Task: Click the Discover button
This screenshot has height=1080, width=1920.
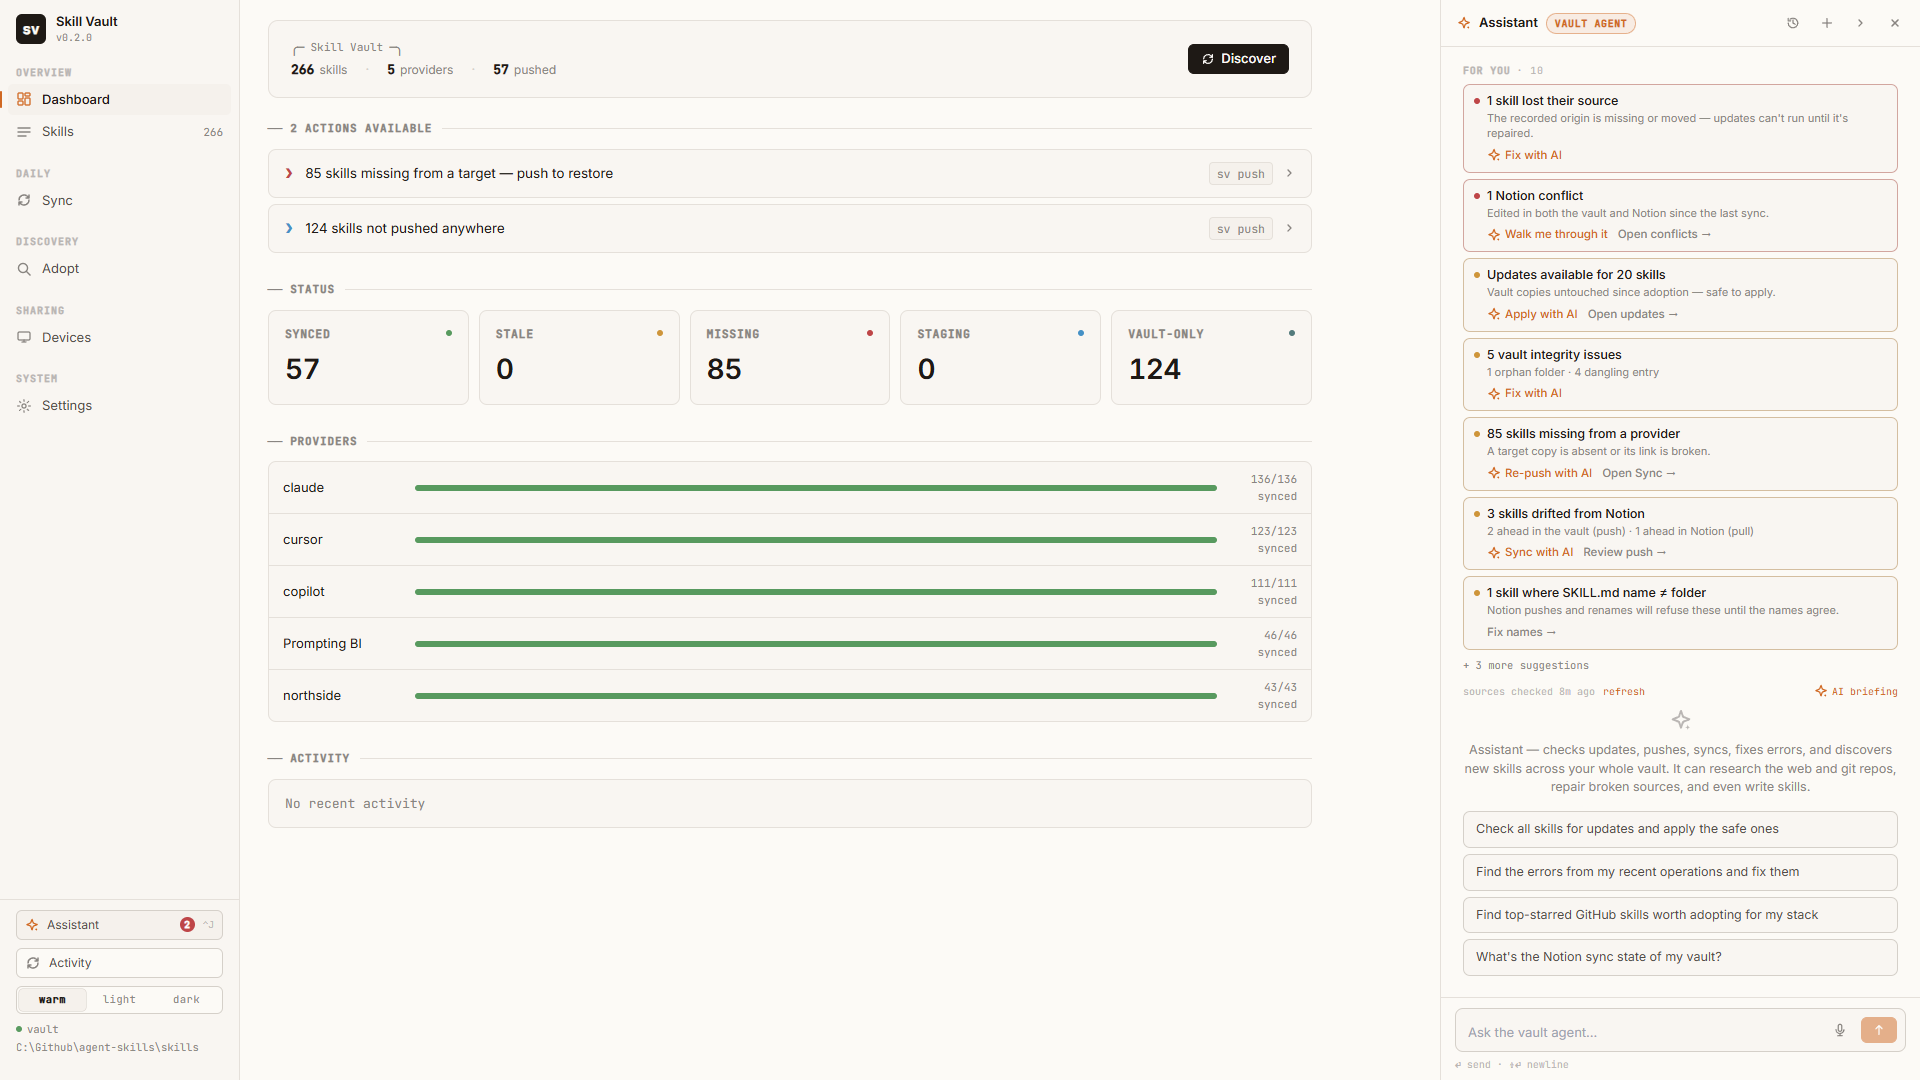Action: click(x=1238, y=59)
